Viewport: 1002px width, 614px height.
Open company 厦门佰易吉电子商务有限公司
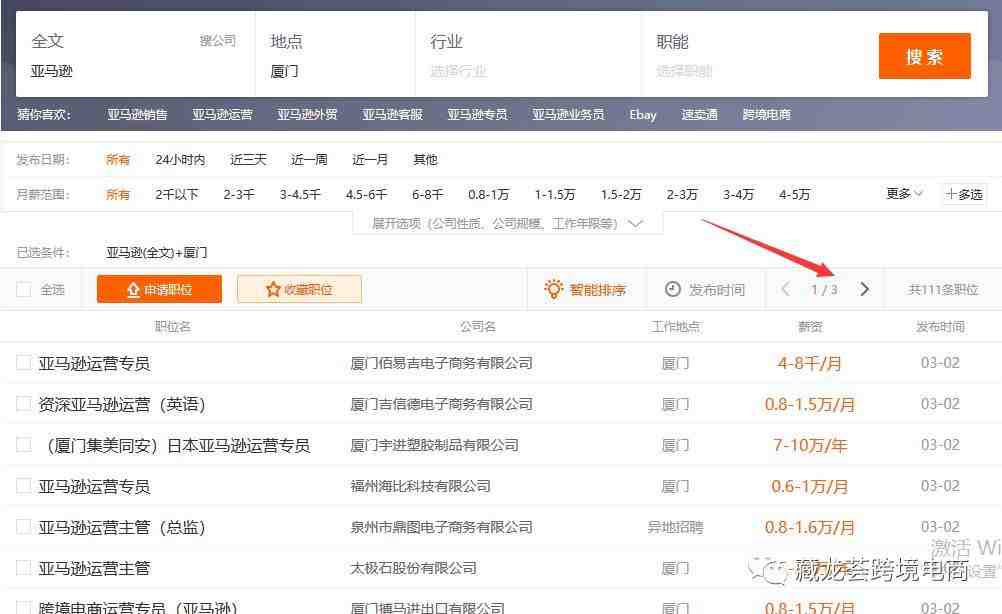[x=442, y=363]
